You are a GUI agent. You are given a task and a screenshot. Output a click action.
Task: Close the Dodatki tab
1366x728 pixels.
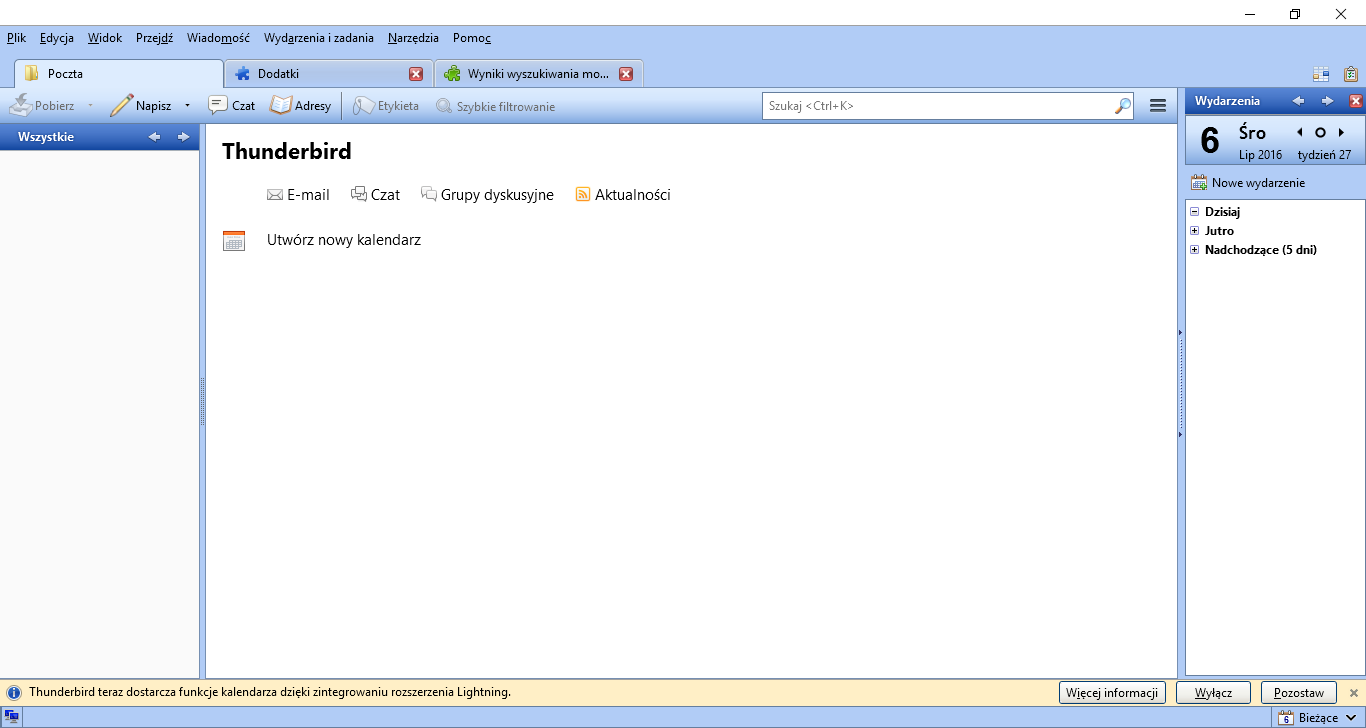click(416, 73)
